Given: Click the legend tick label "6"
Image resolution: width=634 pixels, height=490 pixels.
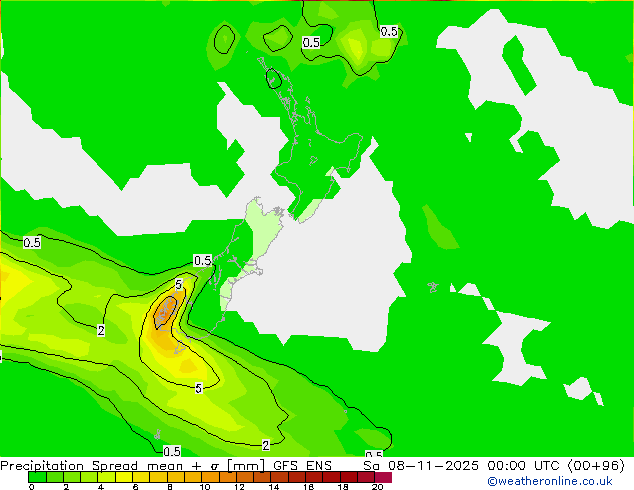Looking at the screenshot, I should click(x=135, y=487).
